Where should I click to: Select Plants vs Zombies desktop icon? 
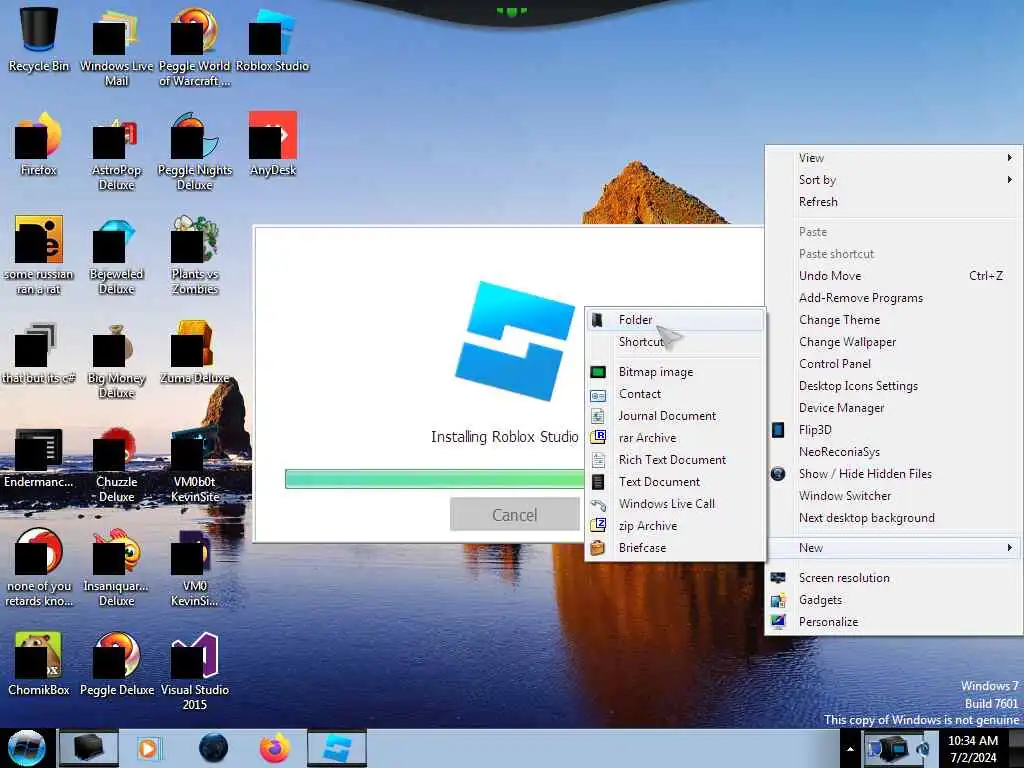pos(195,255)
